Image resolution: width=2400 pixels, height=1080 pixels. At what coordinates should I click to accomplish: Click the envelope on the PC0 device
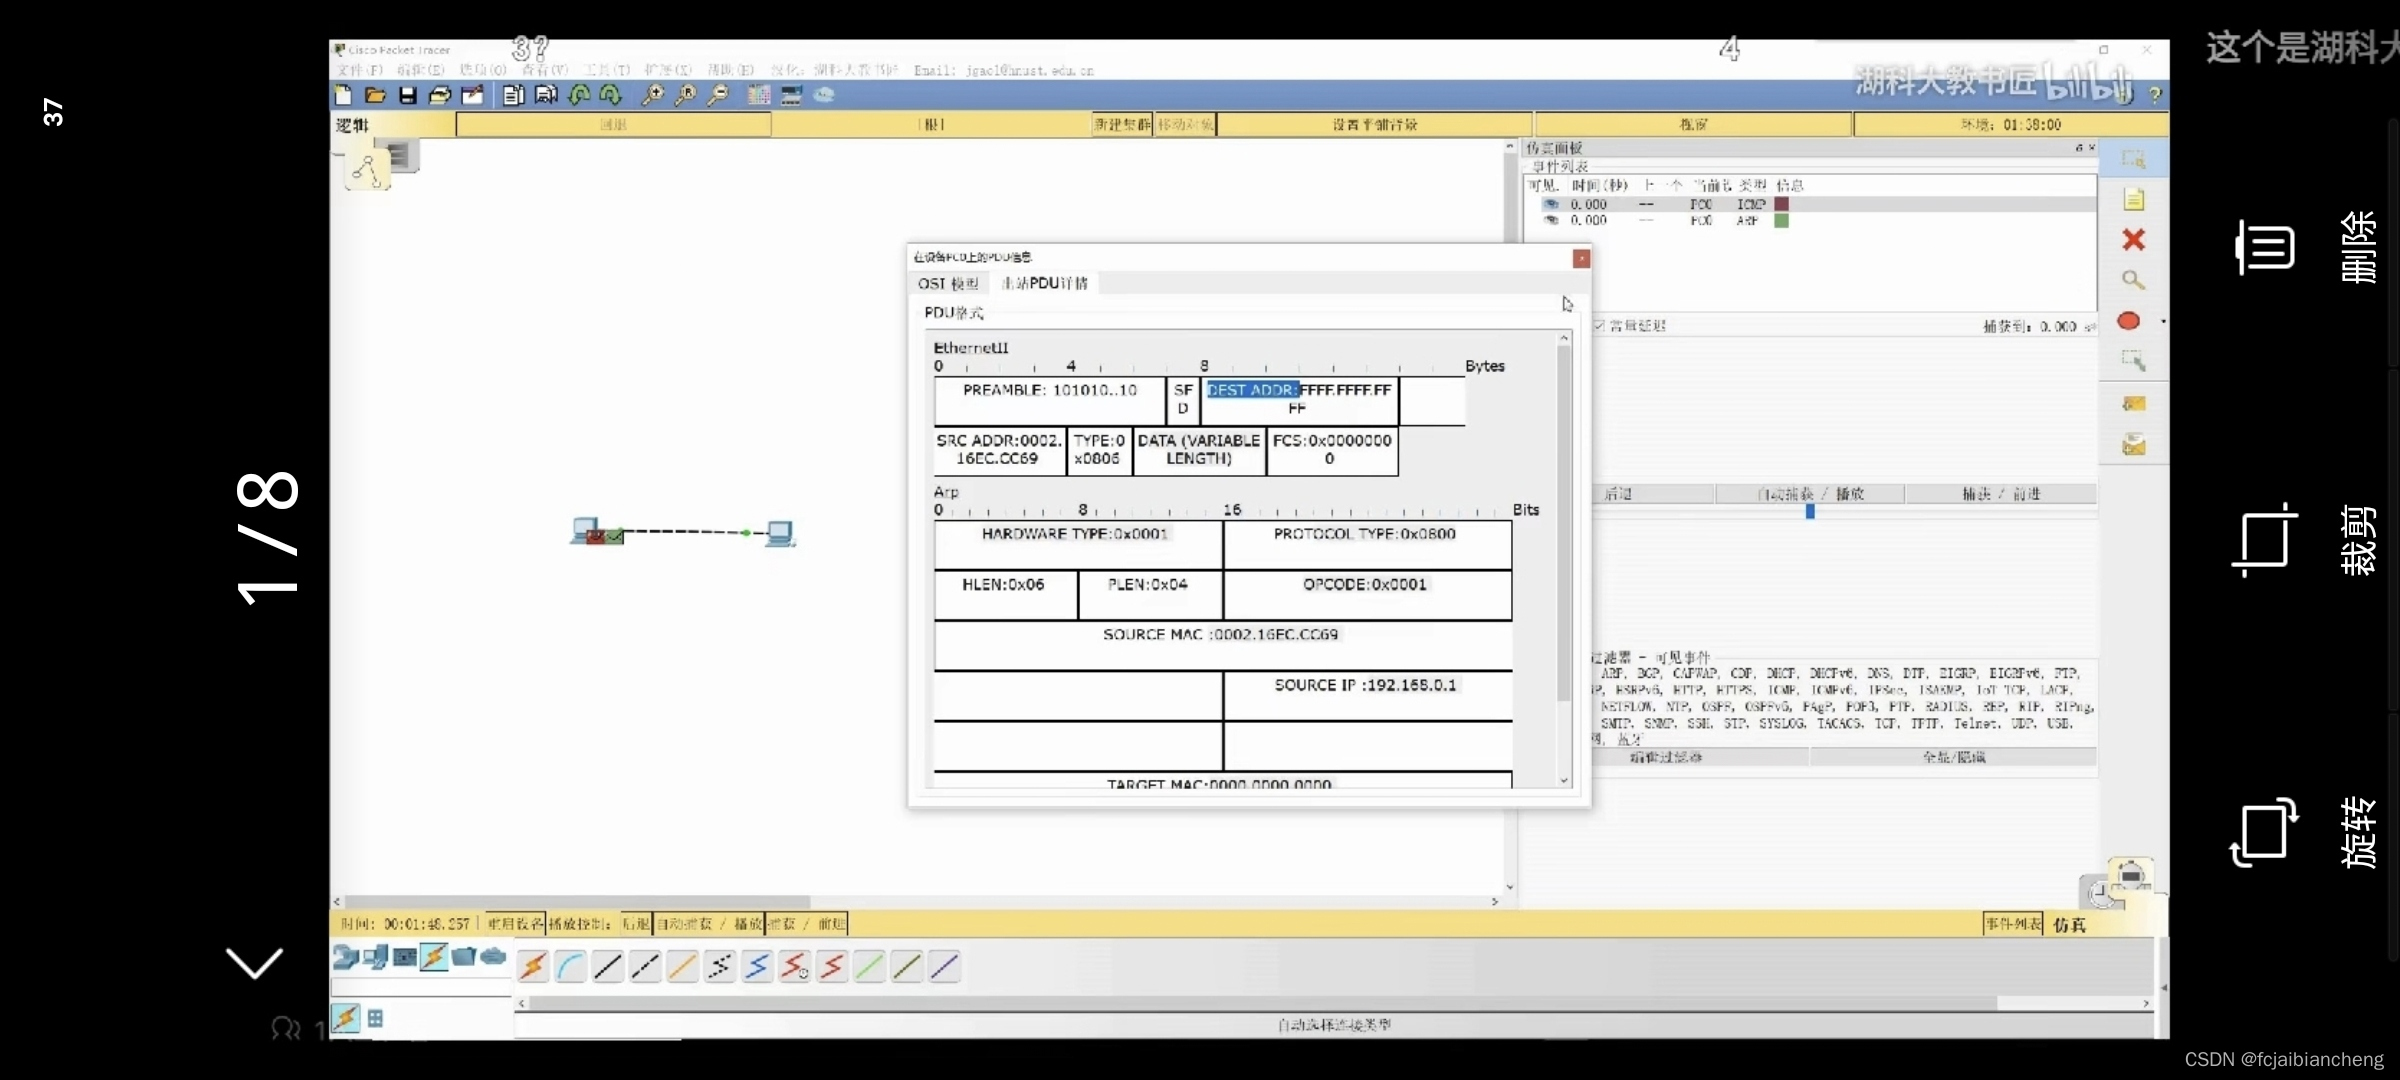[614, 537]
